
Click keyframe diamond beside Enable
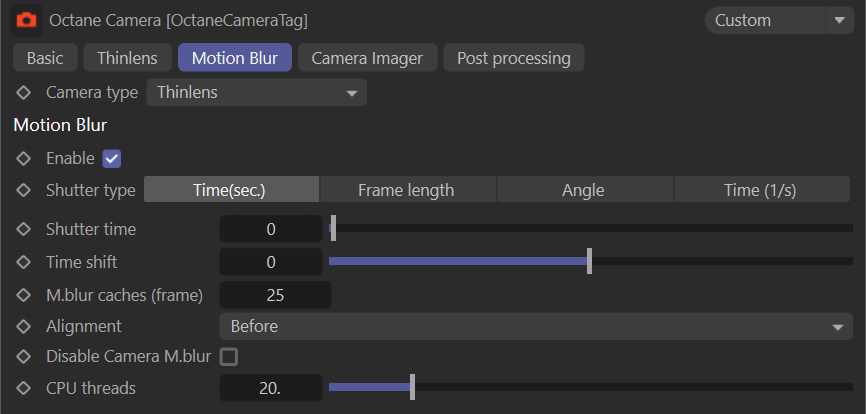tap(24, 158)
